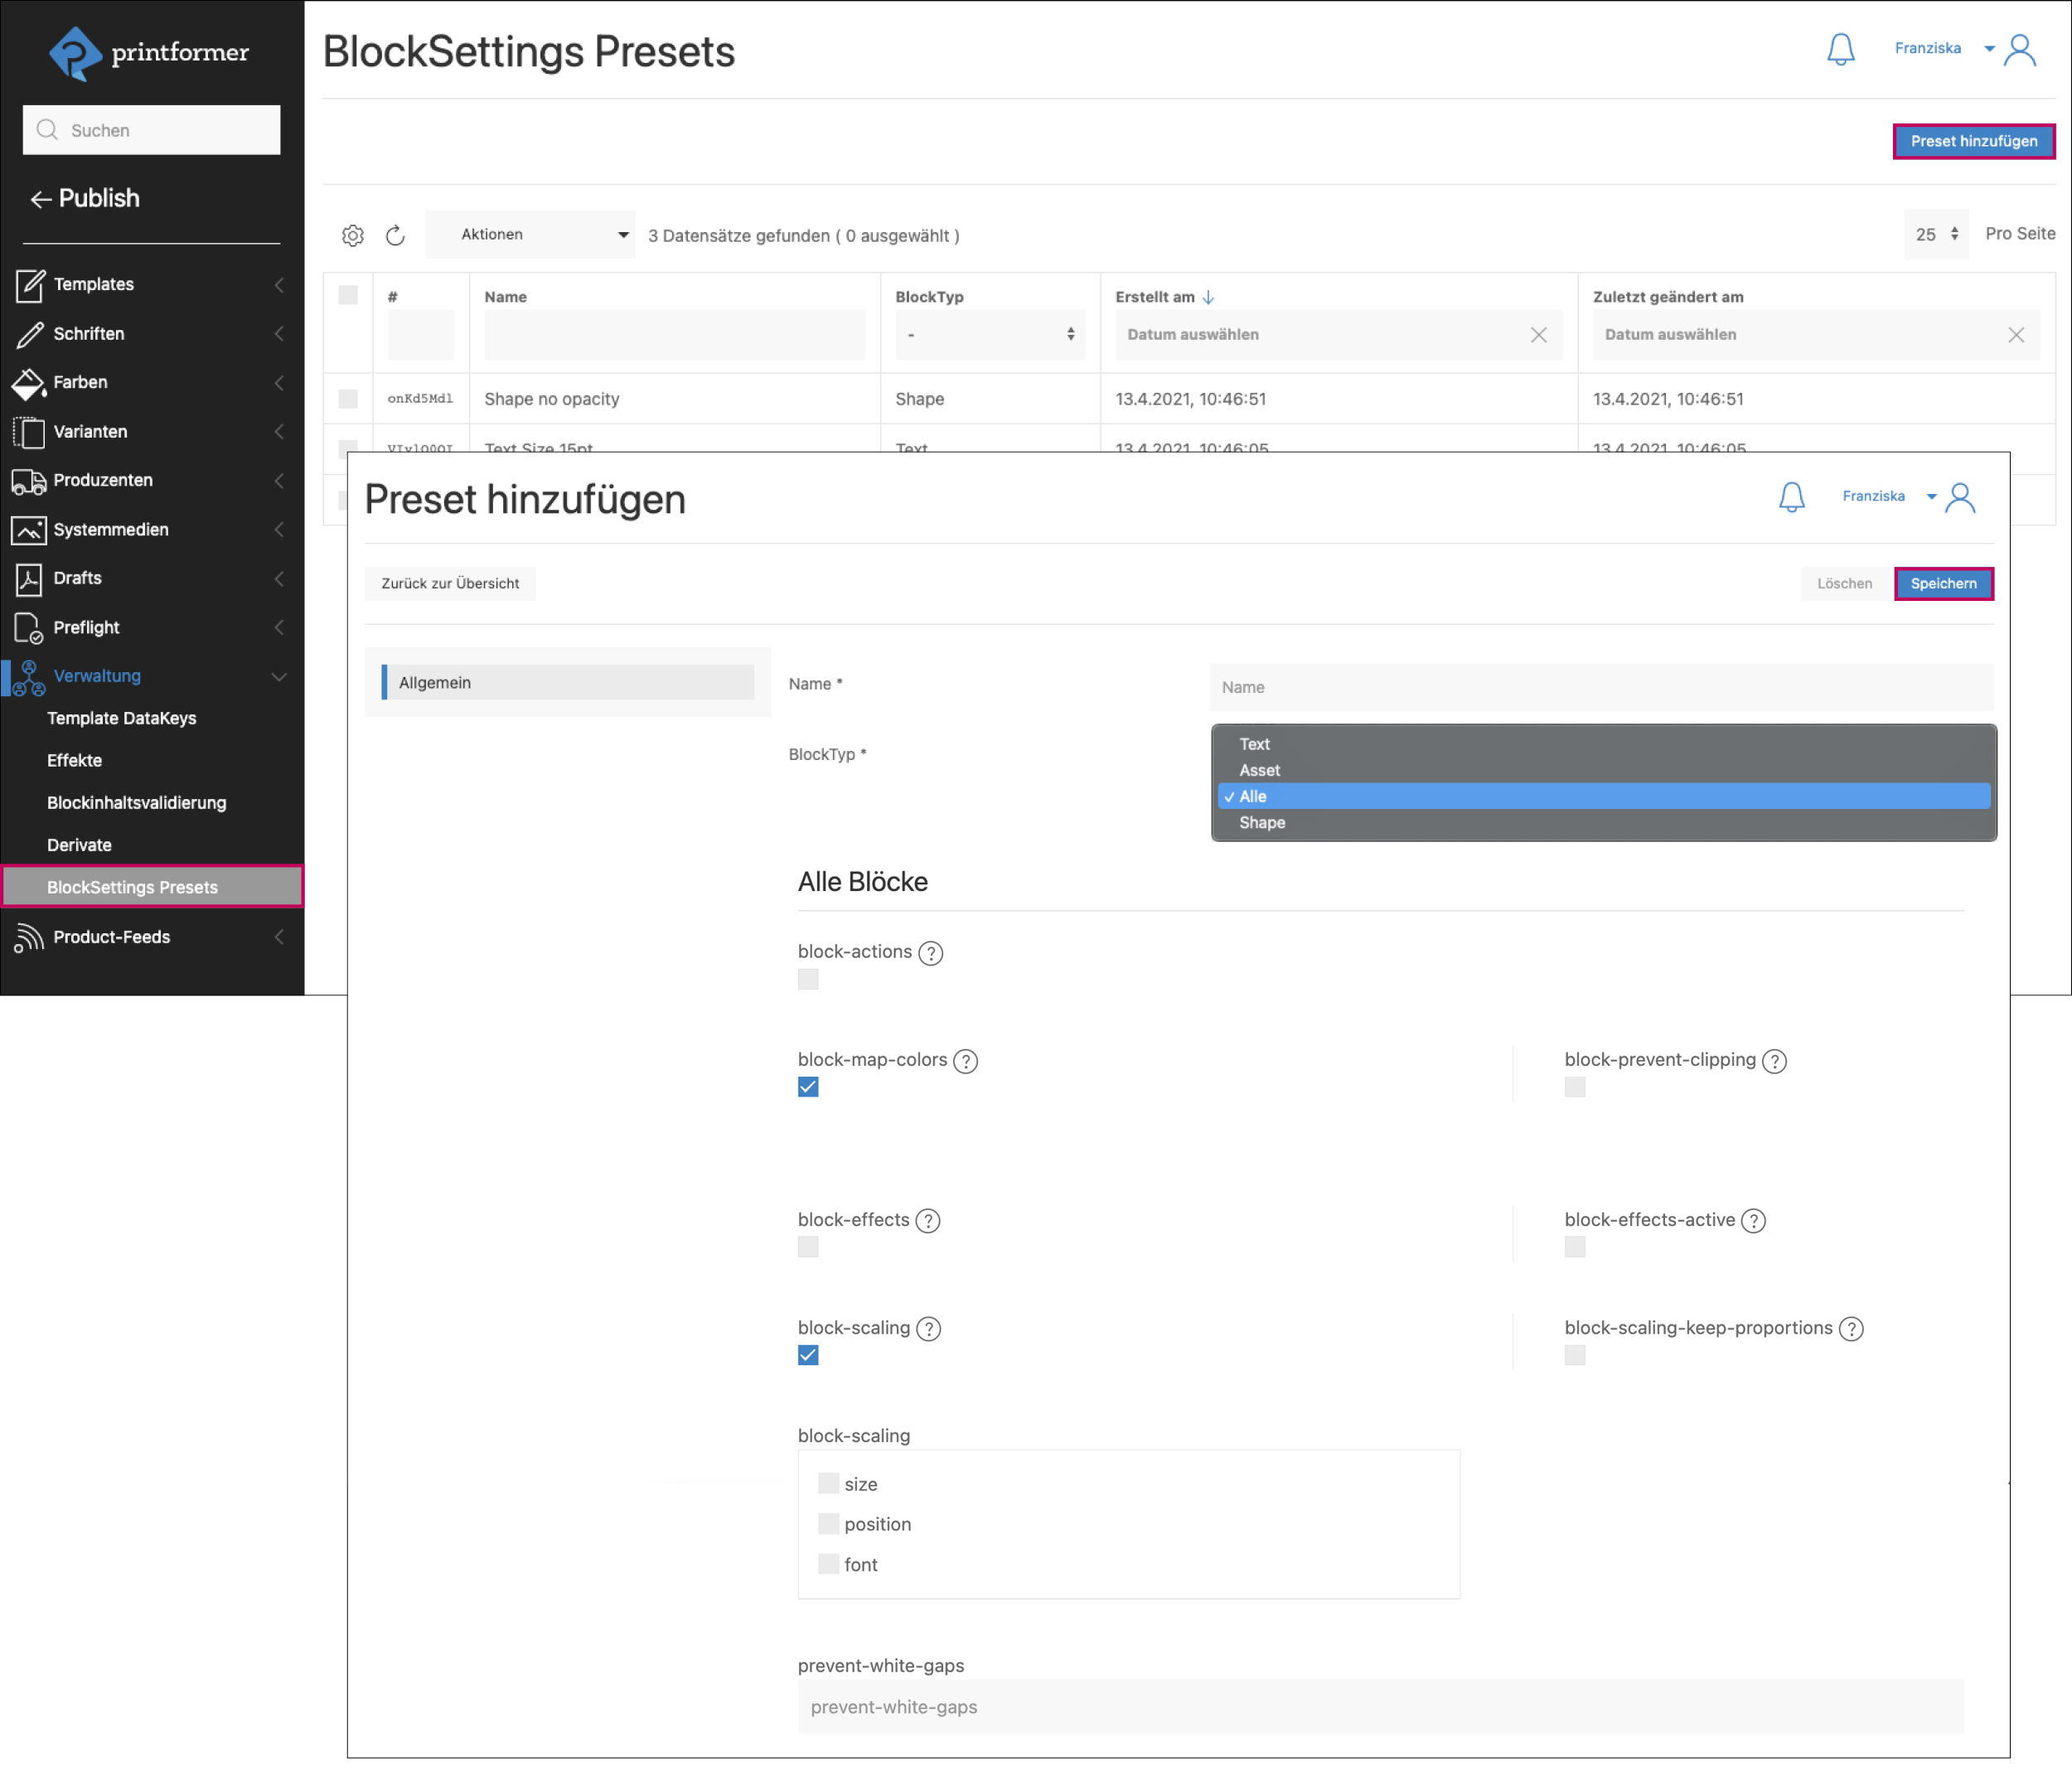Check the position option under block-scaling
The width and height of the screenshot is (2072, 1777).
point(828,1524)
